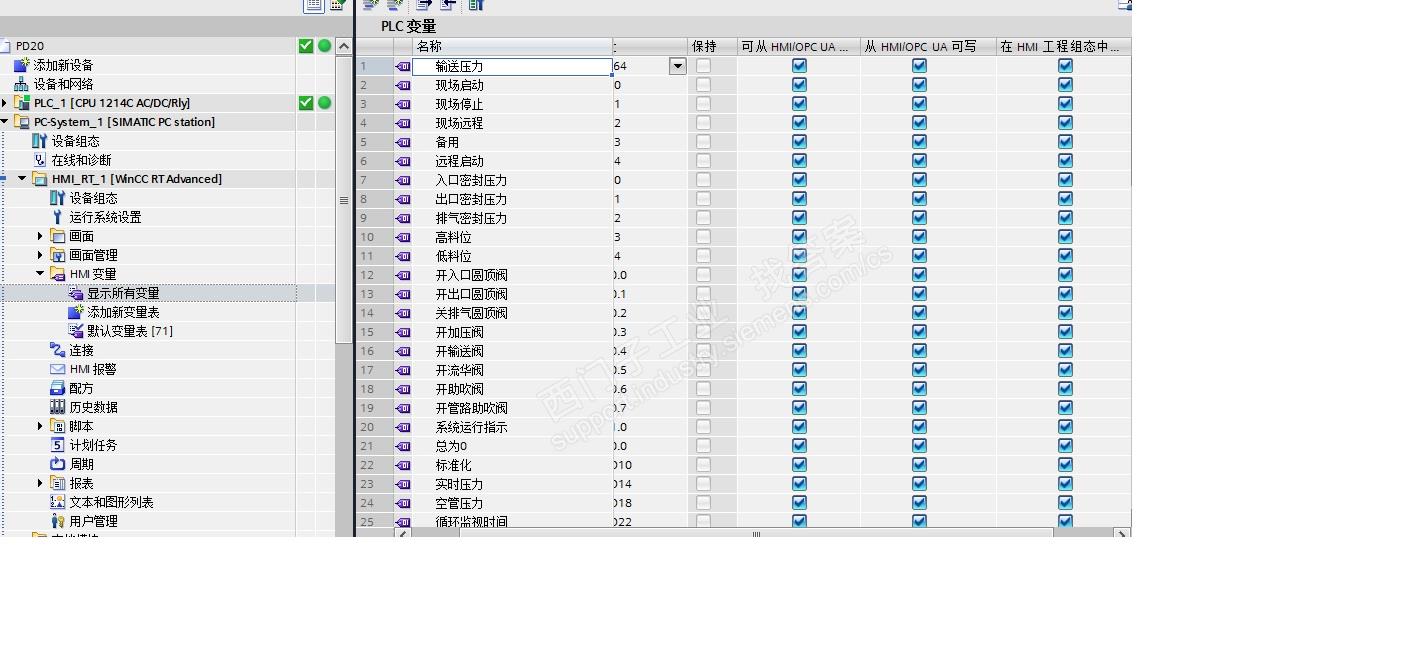1422x663 pixels.
Task: Click the HMI_RT_1 WinCC runtime icon
Action: pyautogui.click(x=40, y=179)
